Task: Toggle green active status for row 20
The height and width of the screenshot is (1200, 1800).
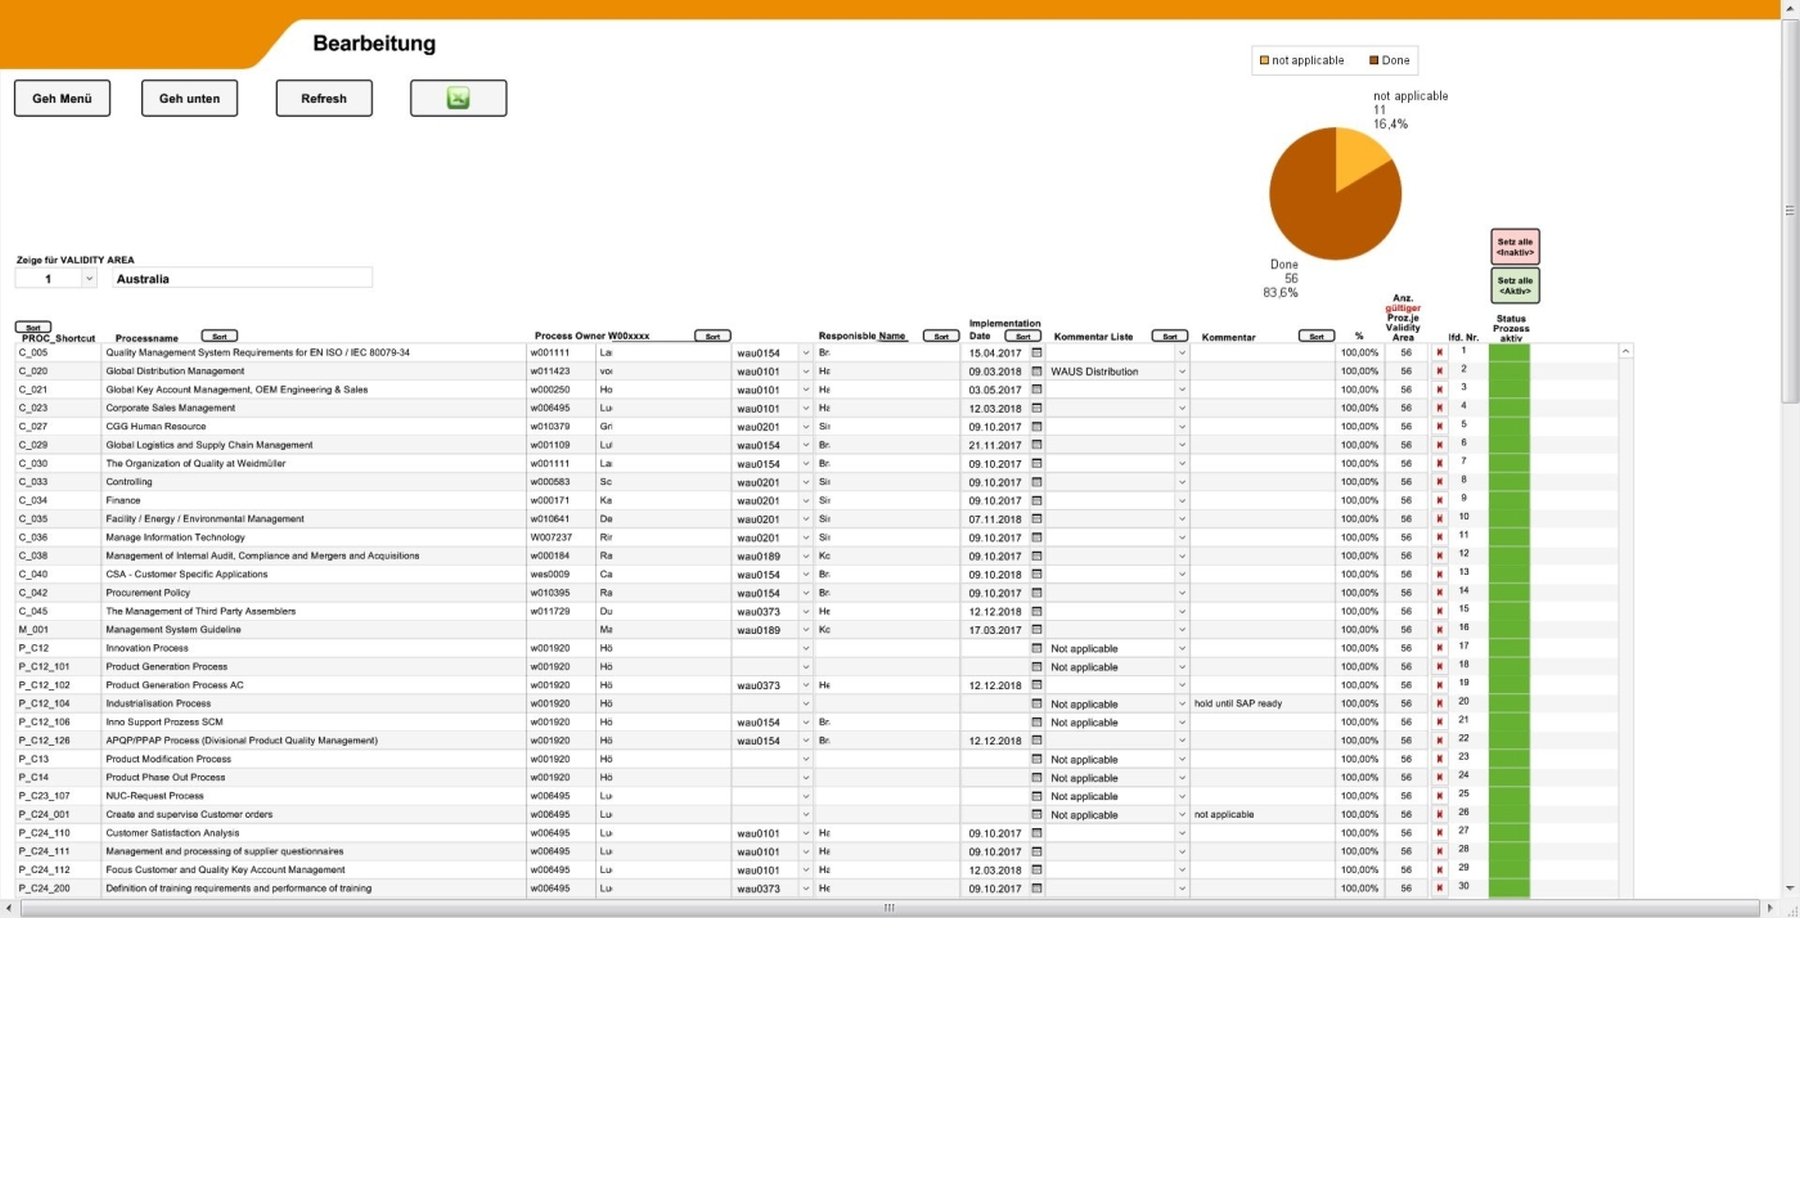Action: click(1509, 703)
